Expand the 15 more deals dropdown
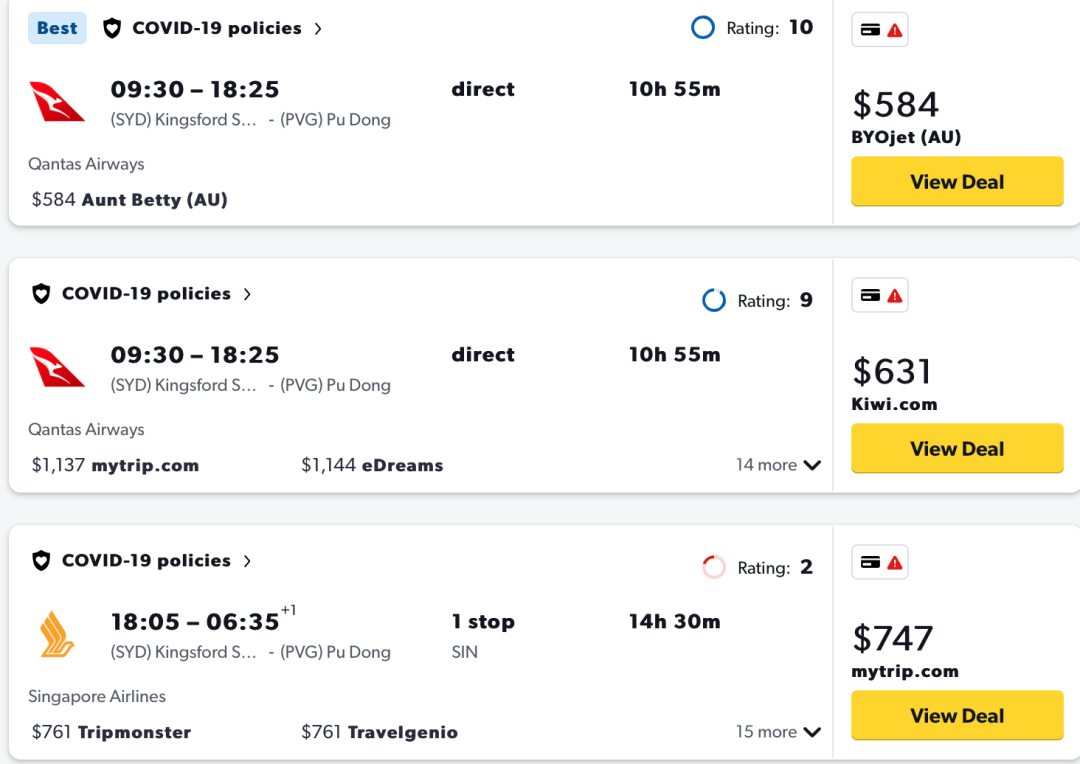The image size is (1080, 764). coord(778,732)
